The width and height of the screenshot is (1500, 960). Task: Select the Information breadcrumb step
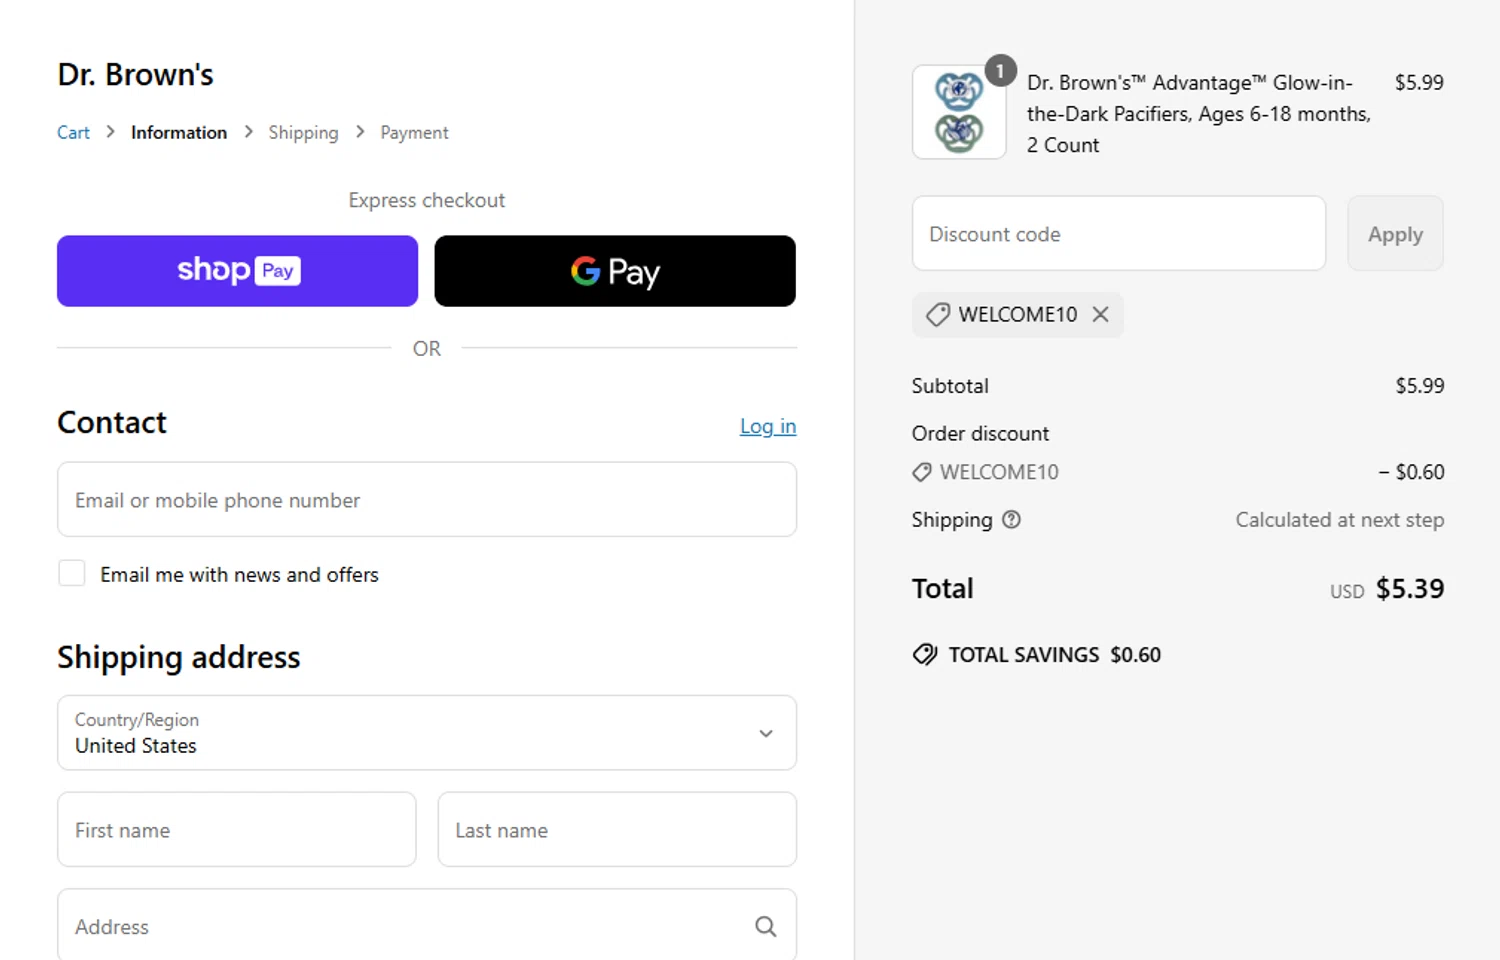[x=179, y=132]
